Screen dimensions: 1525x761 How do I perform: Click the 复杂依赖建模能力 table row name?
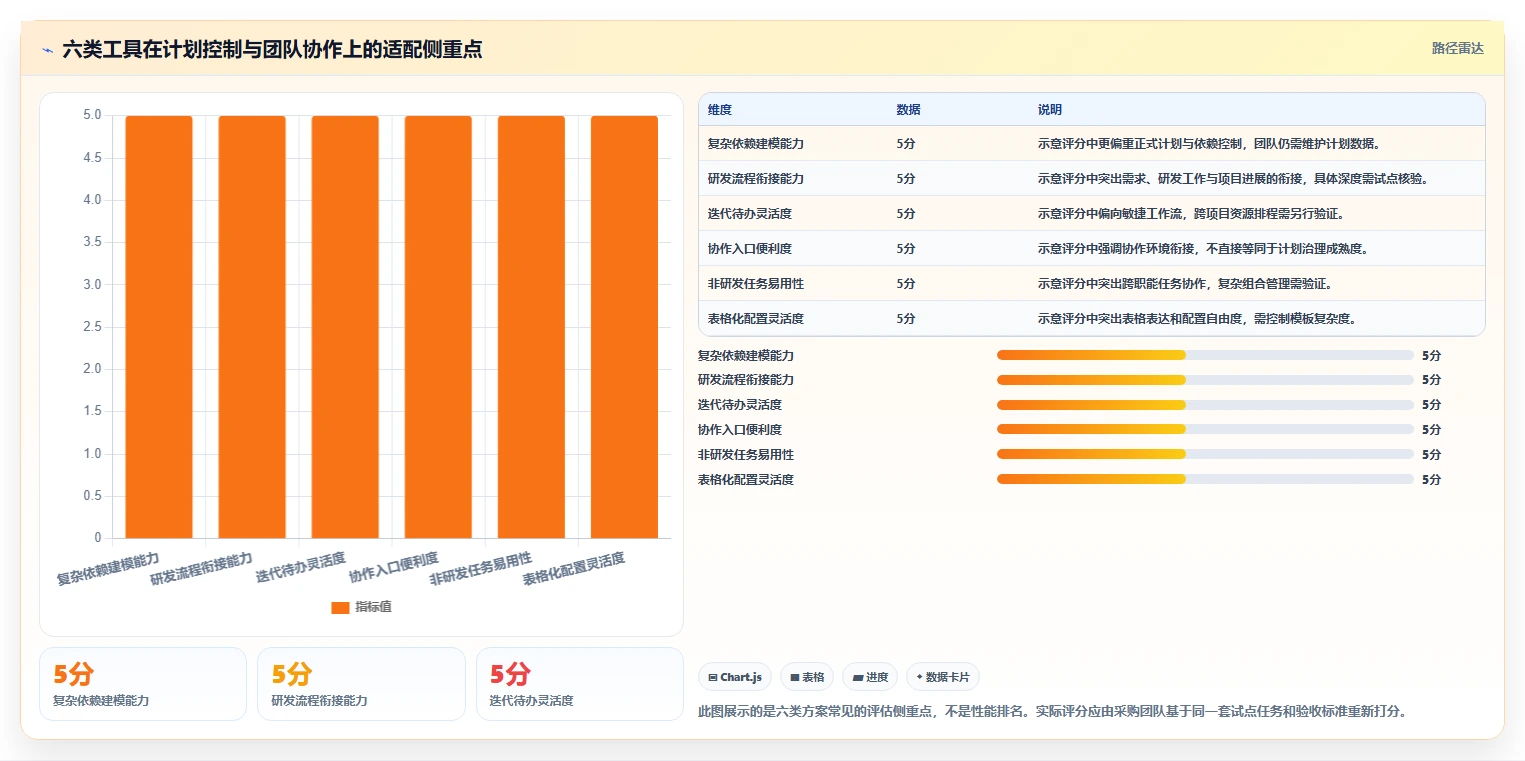point(756,144)
